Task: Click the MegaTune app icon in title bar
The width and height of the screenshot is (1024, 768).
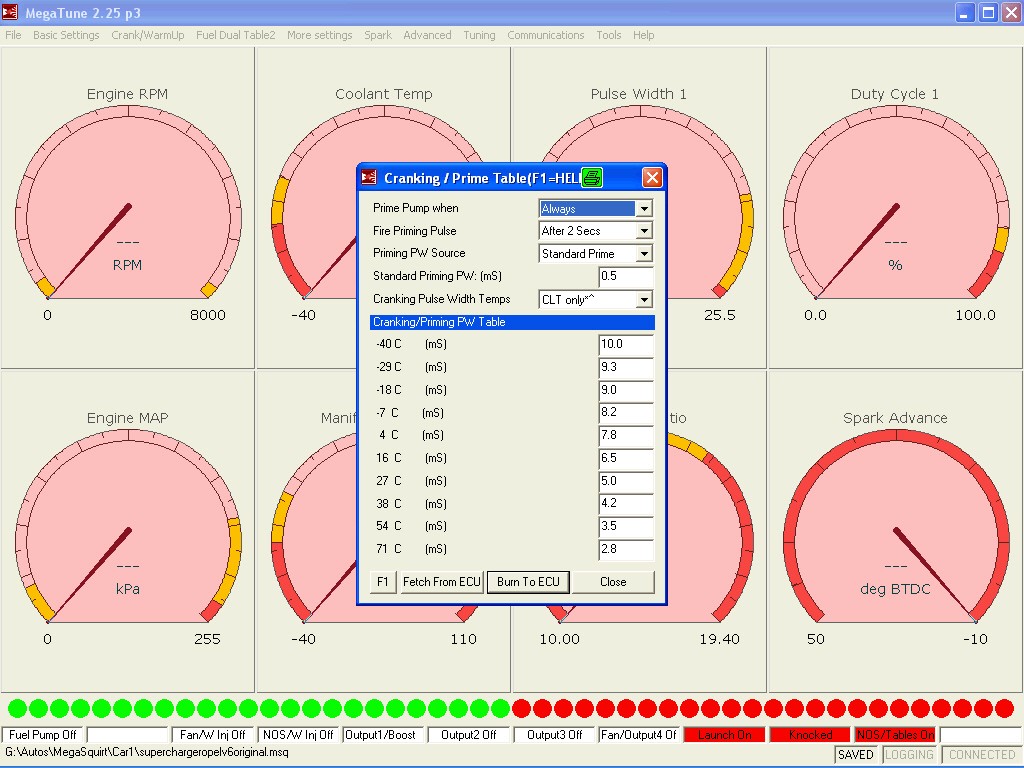Action: (x=10, y=12)
